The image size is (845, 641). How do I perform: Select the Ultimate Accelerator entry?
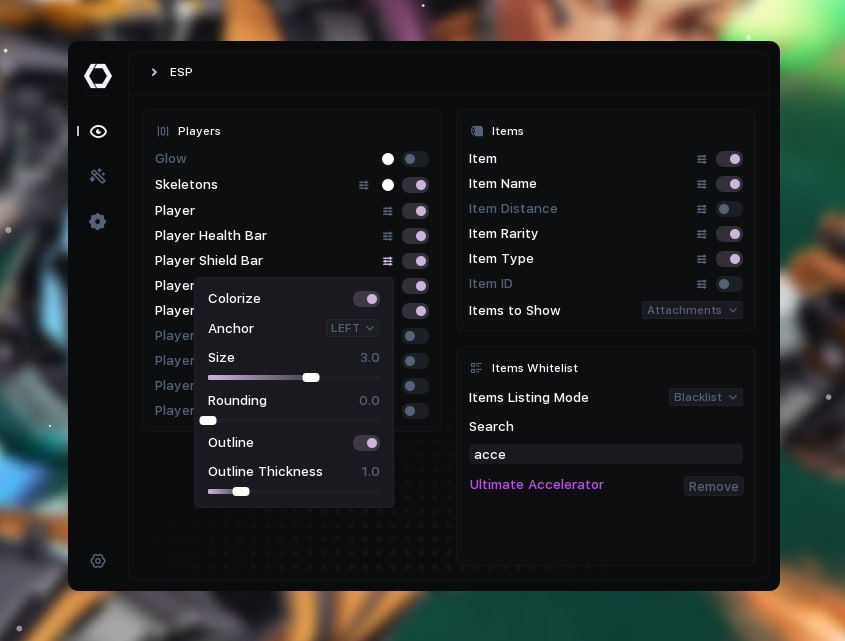[x=536, y=485]
